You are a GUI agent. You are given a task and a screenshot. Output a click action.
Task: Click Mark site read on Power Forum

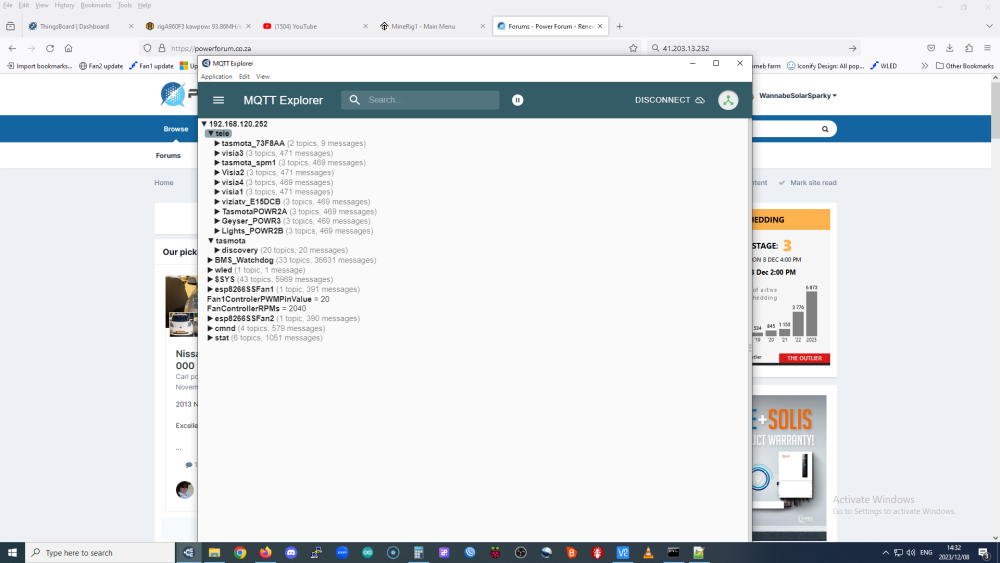pos(807,182)
